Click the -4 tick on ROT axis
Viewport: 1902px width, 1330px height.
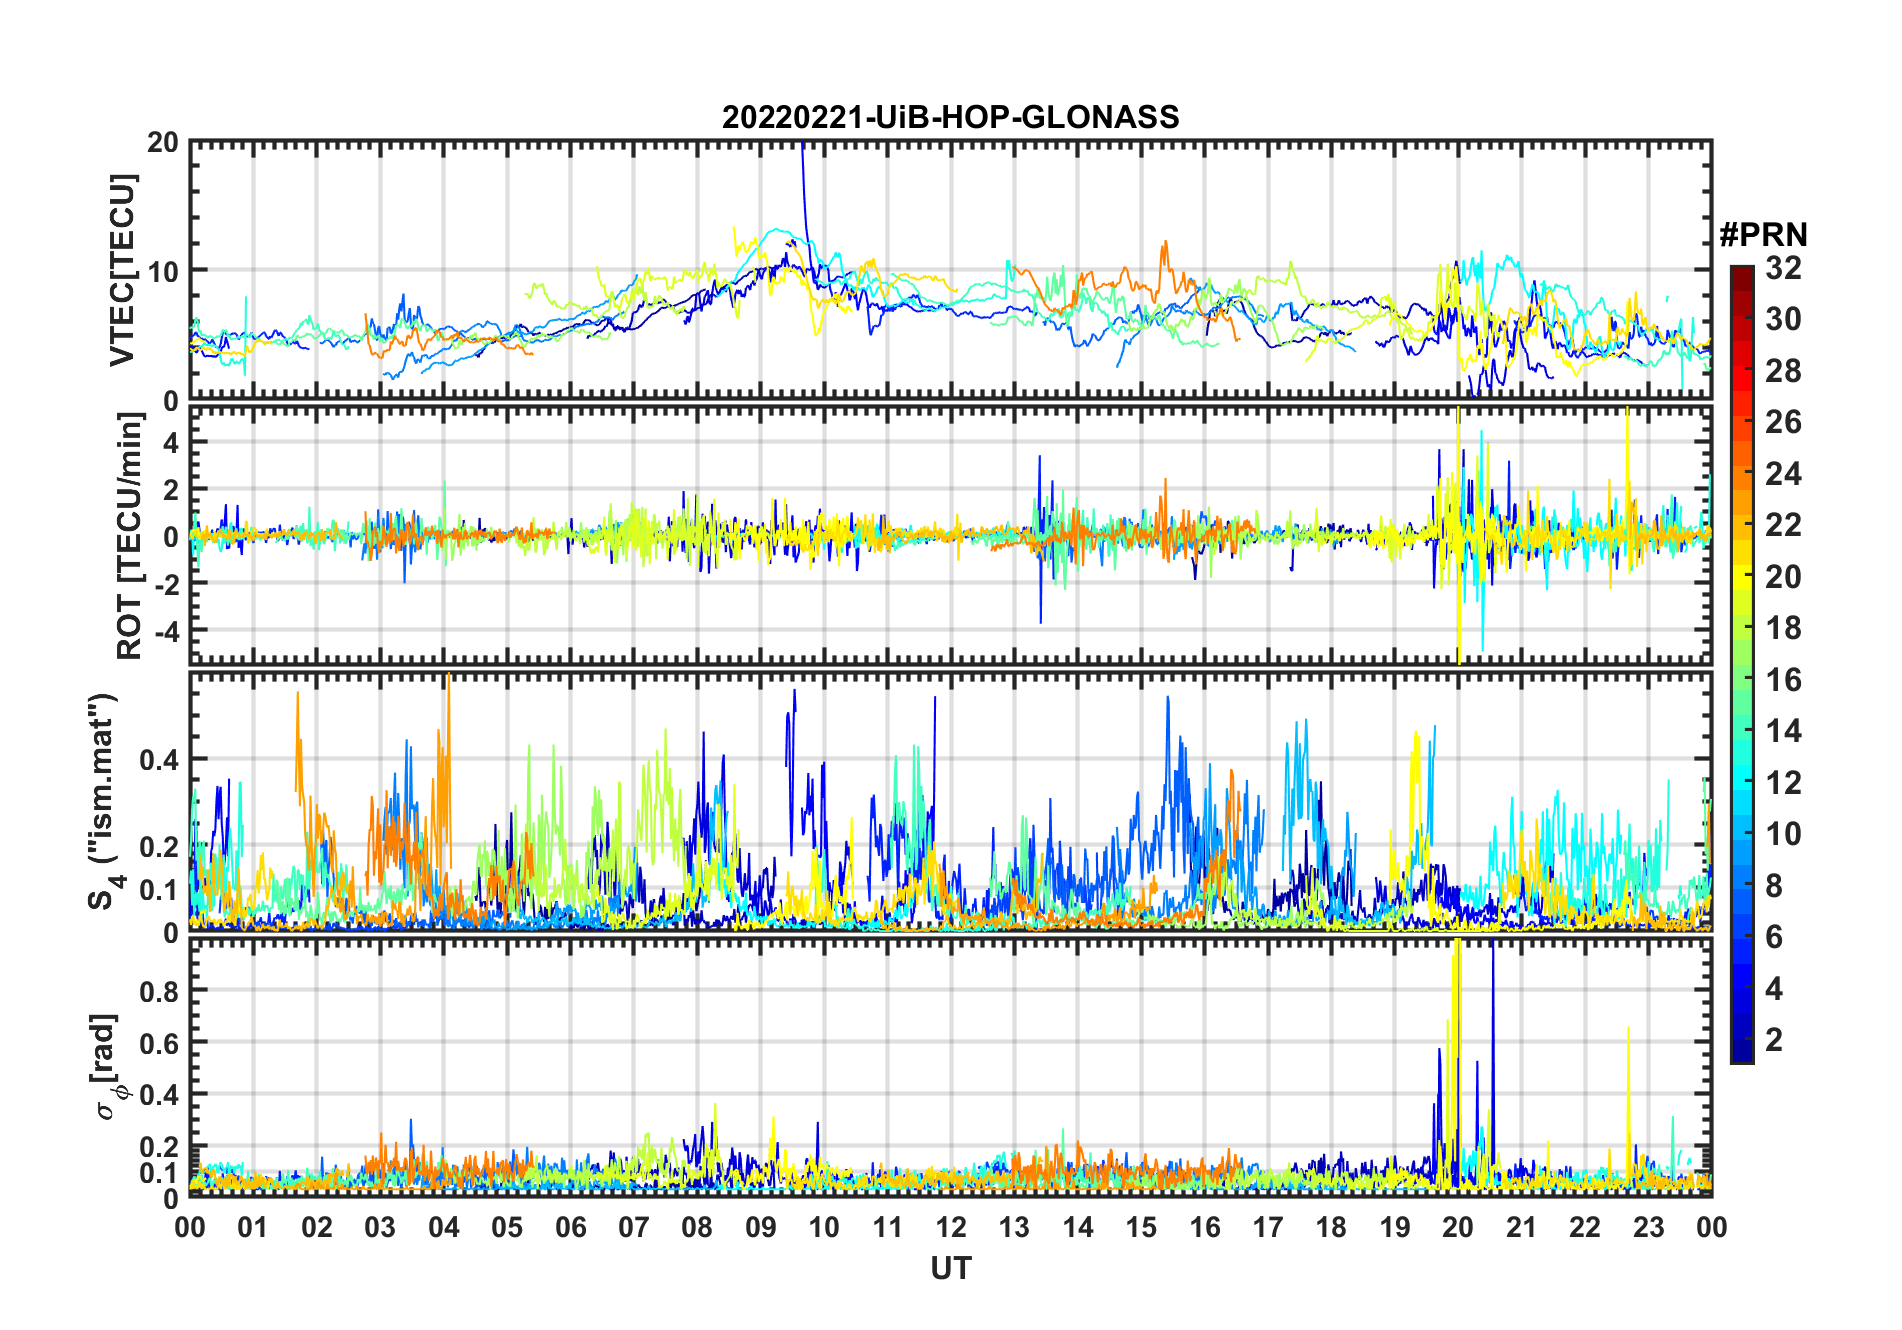tap(163, 631)
